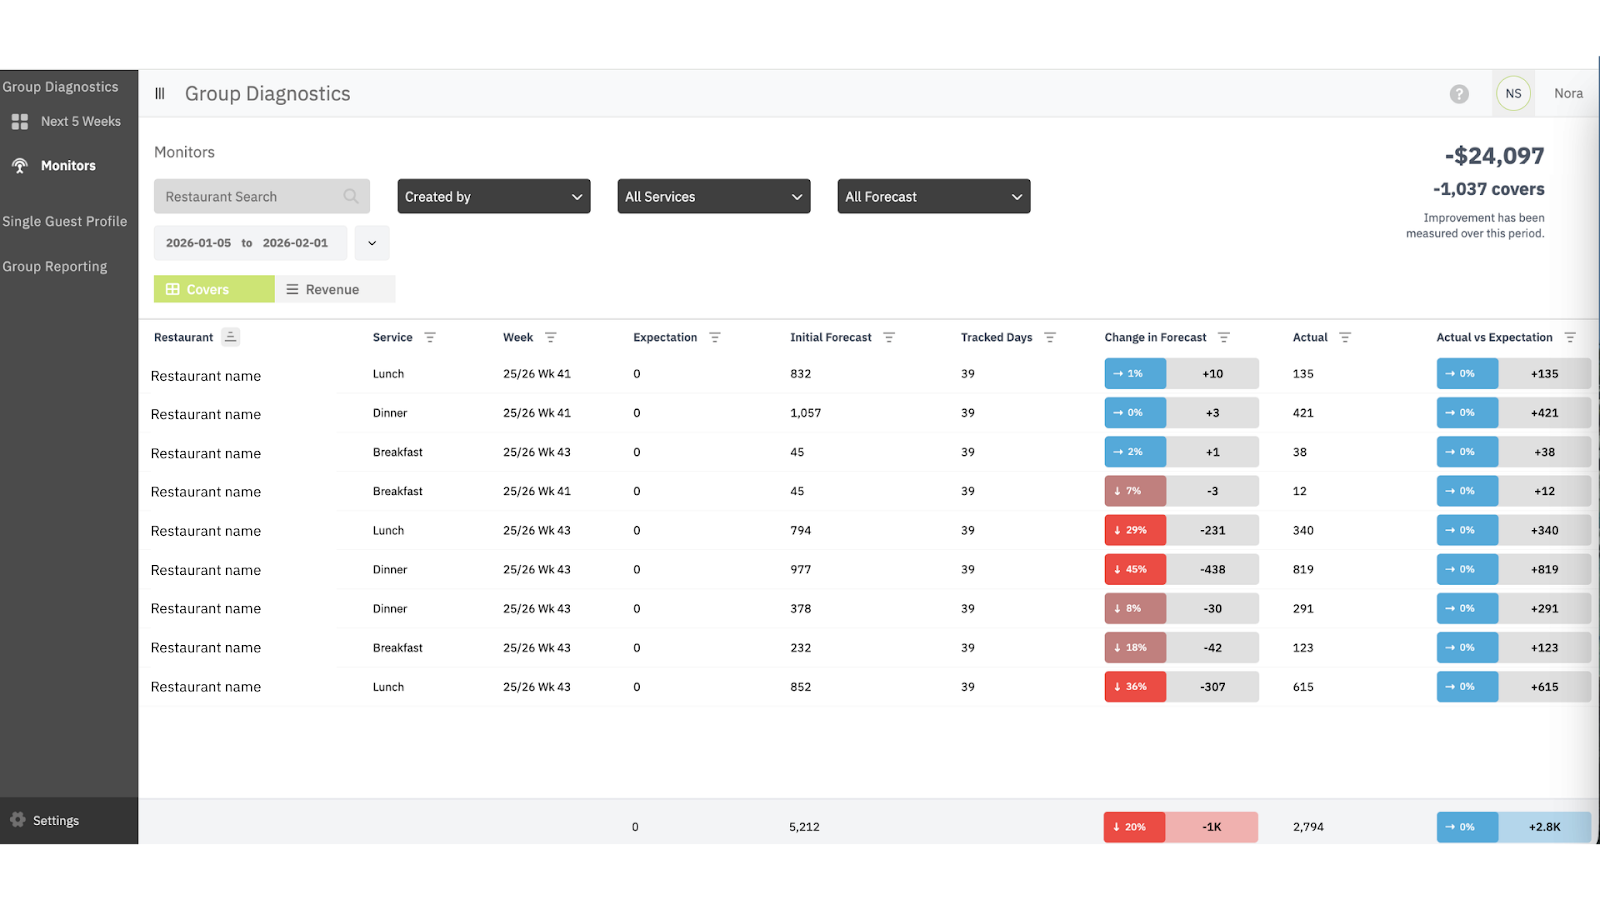Open the Expectation column filter
Viewport: 1600px width, 900px height.
(715, 338)
